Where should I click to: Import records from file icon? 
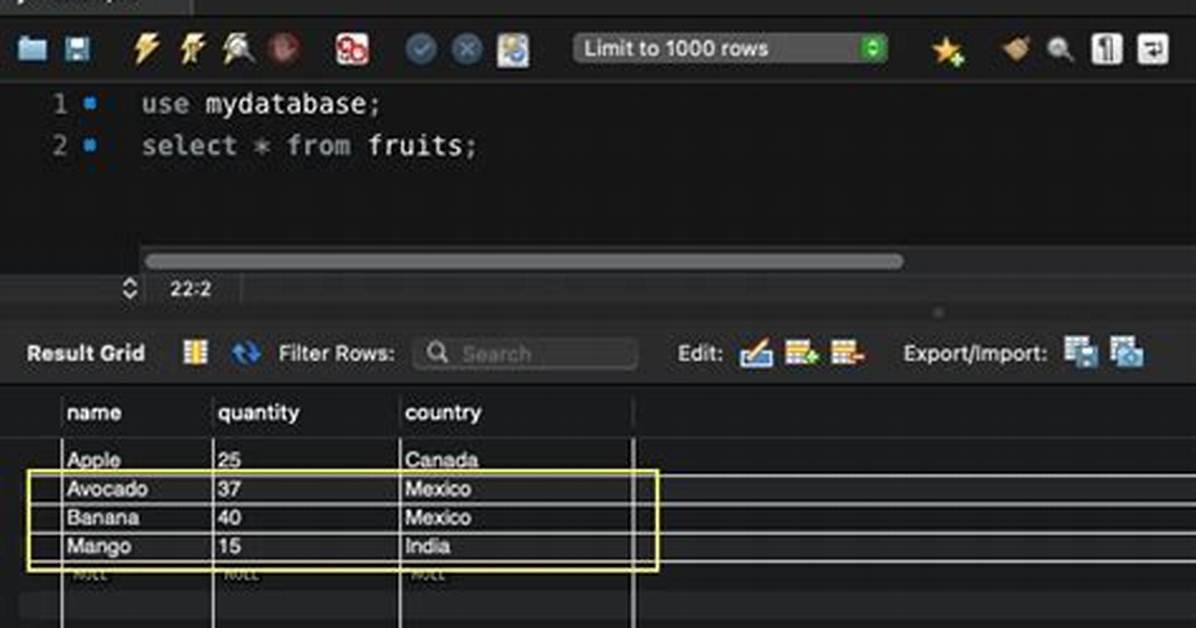pos(1127,353)
